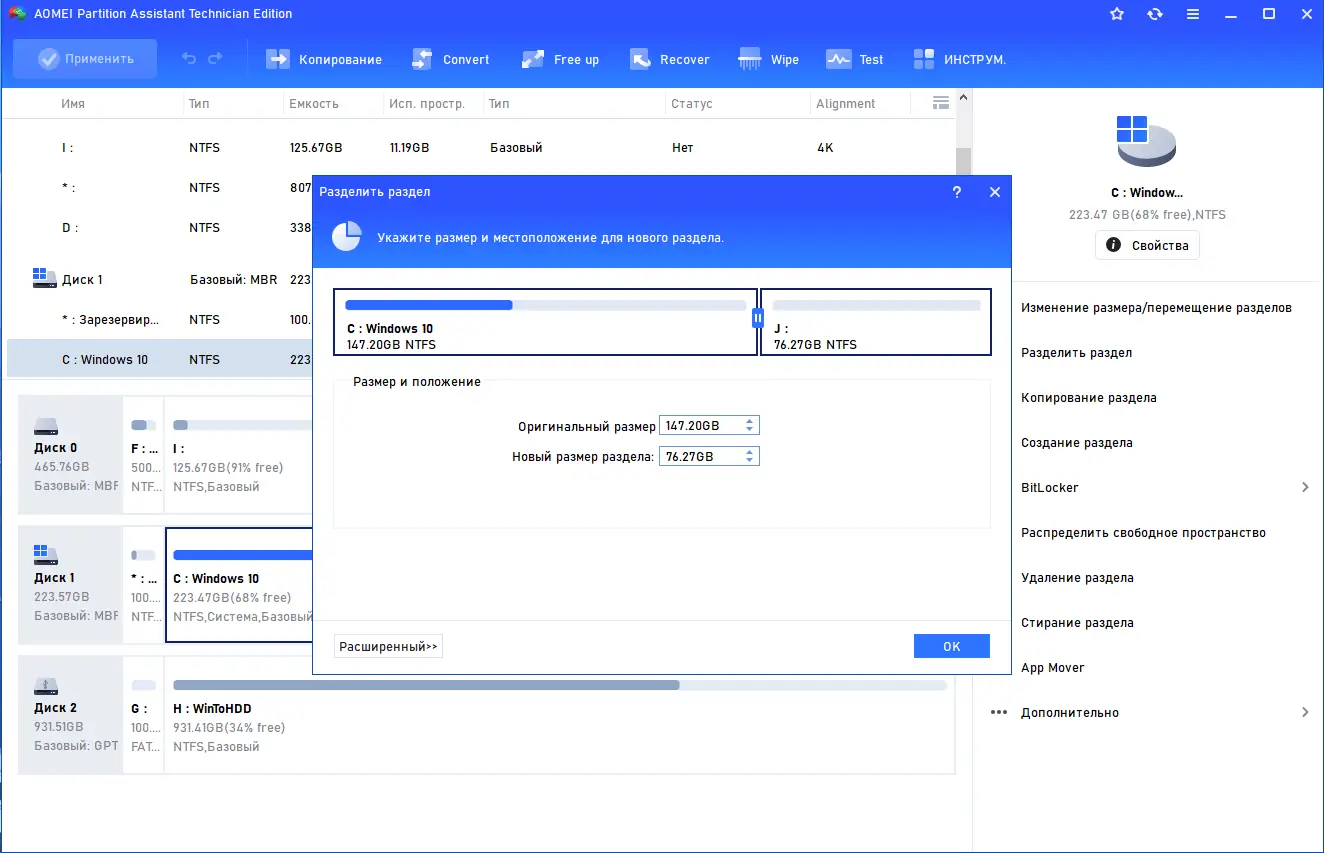
Task: Click the Alignment column header
Action: coord(845,104)
